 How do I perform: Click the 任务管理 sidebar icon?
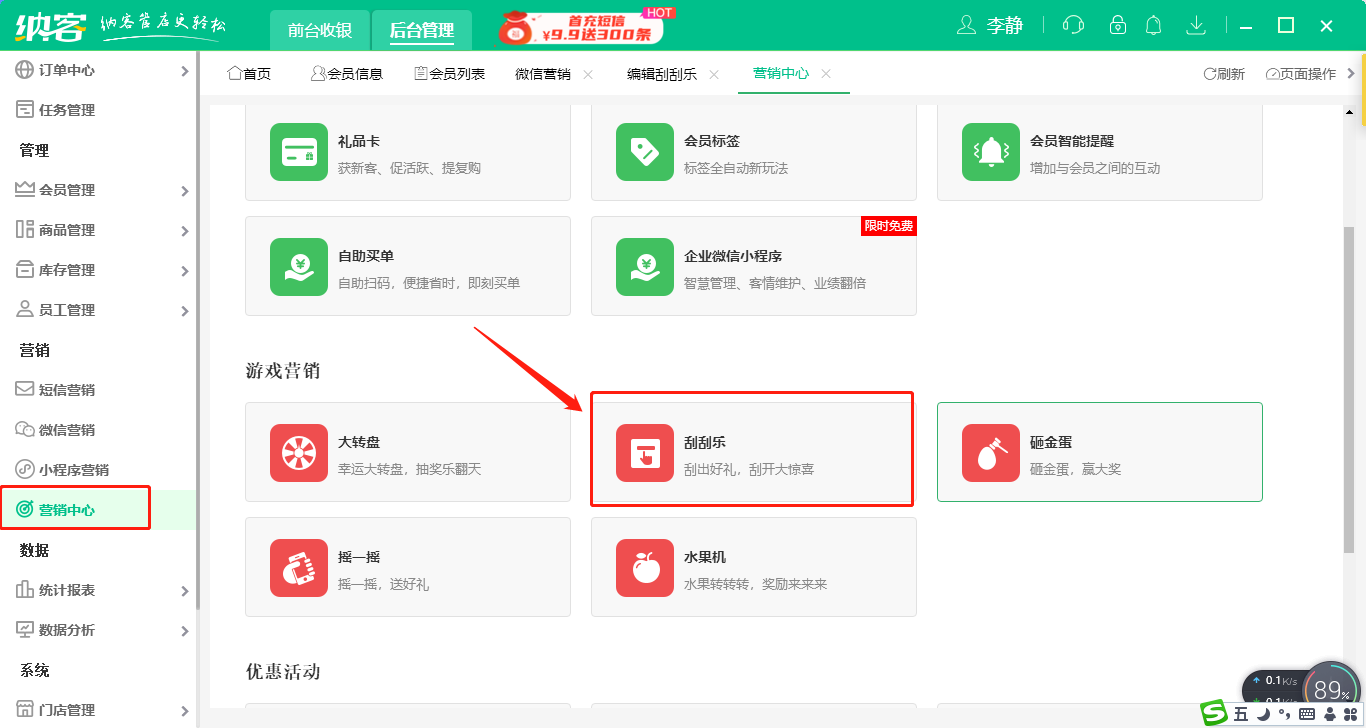pos(25,110)
